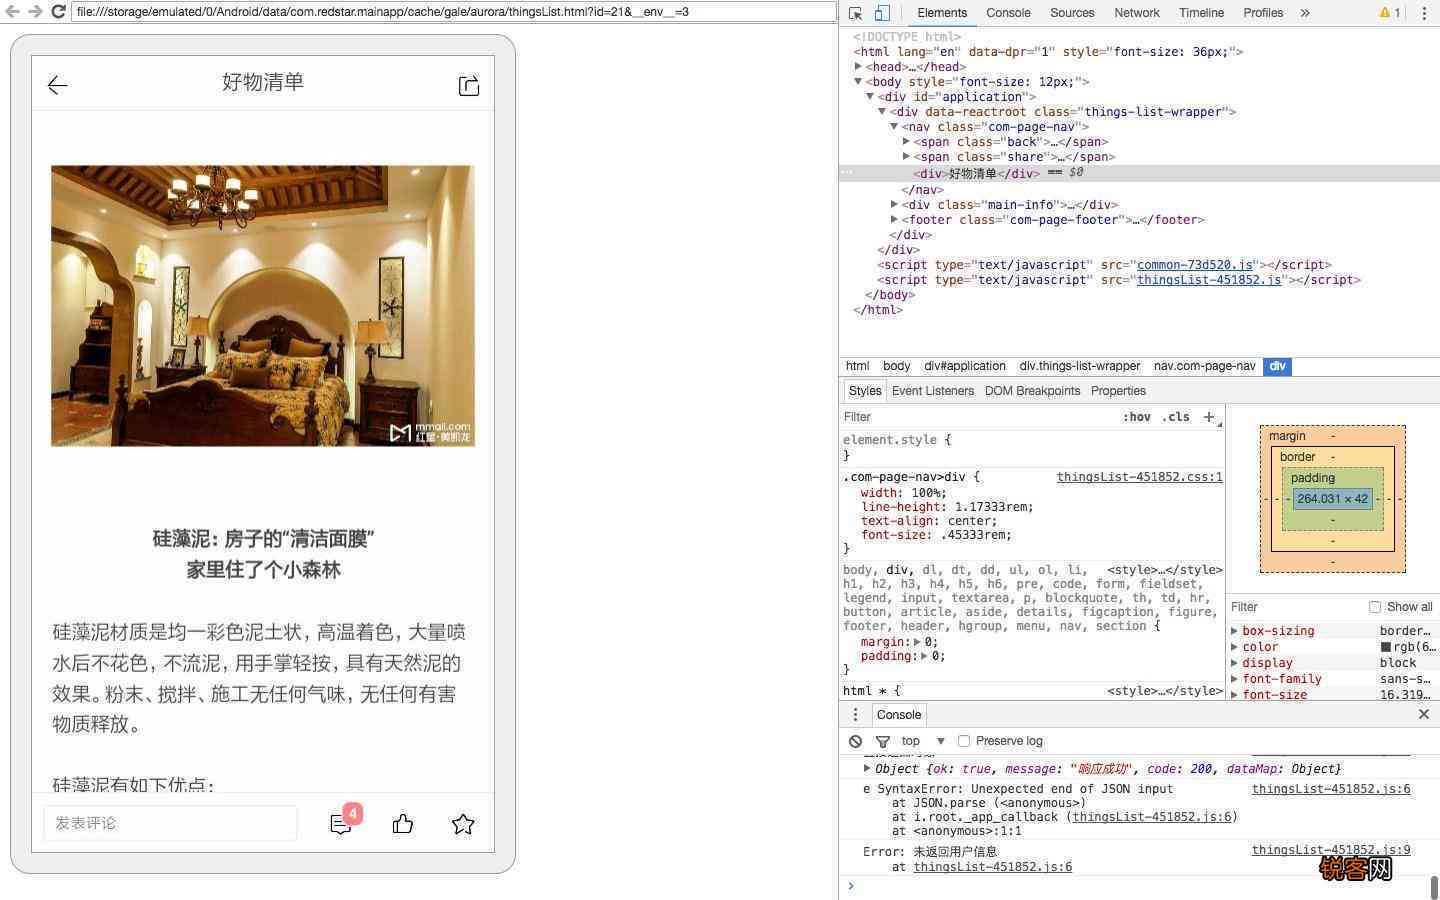Viewport: 1440px width, 900px height.
Task: Close the Console drawer
Action: (1424, 715)
